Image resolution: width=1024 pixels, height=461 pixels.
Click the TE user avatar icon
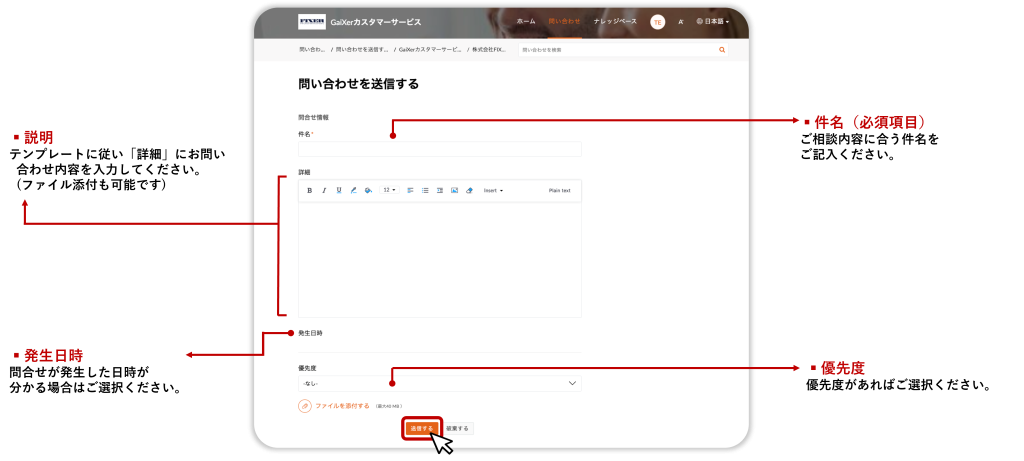click(x=657, y=21)
